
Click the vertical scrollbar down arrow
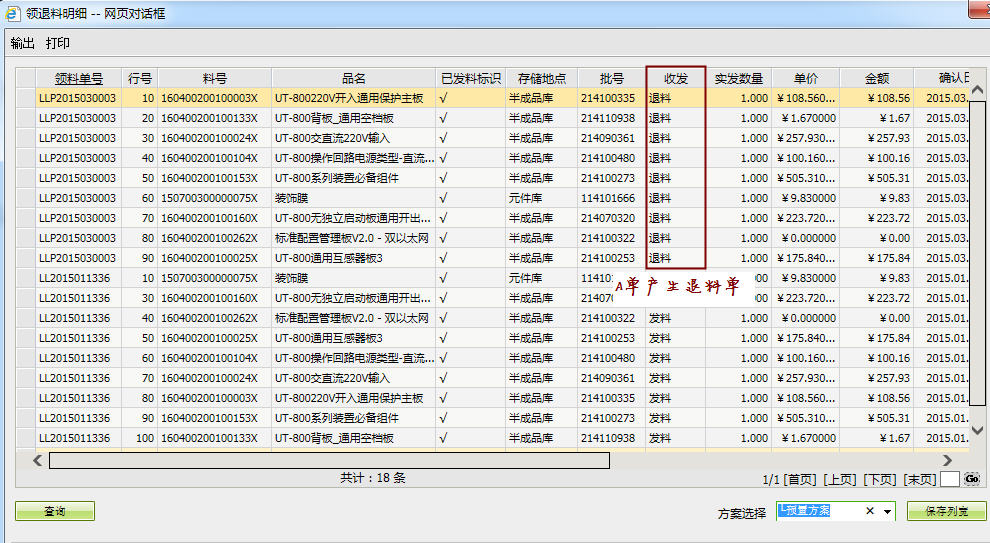(977, 430)
